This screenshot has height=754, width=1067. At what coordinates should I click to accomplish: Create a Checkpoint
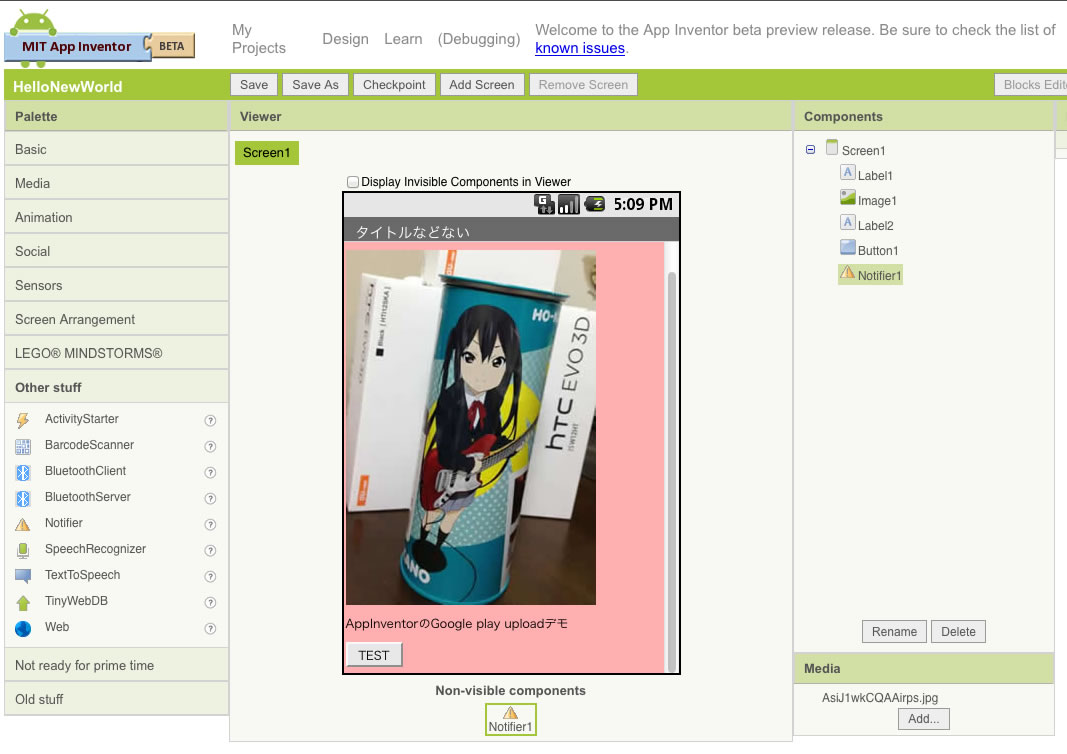394,84
